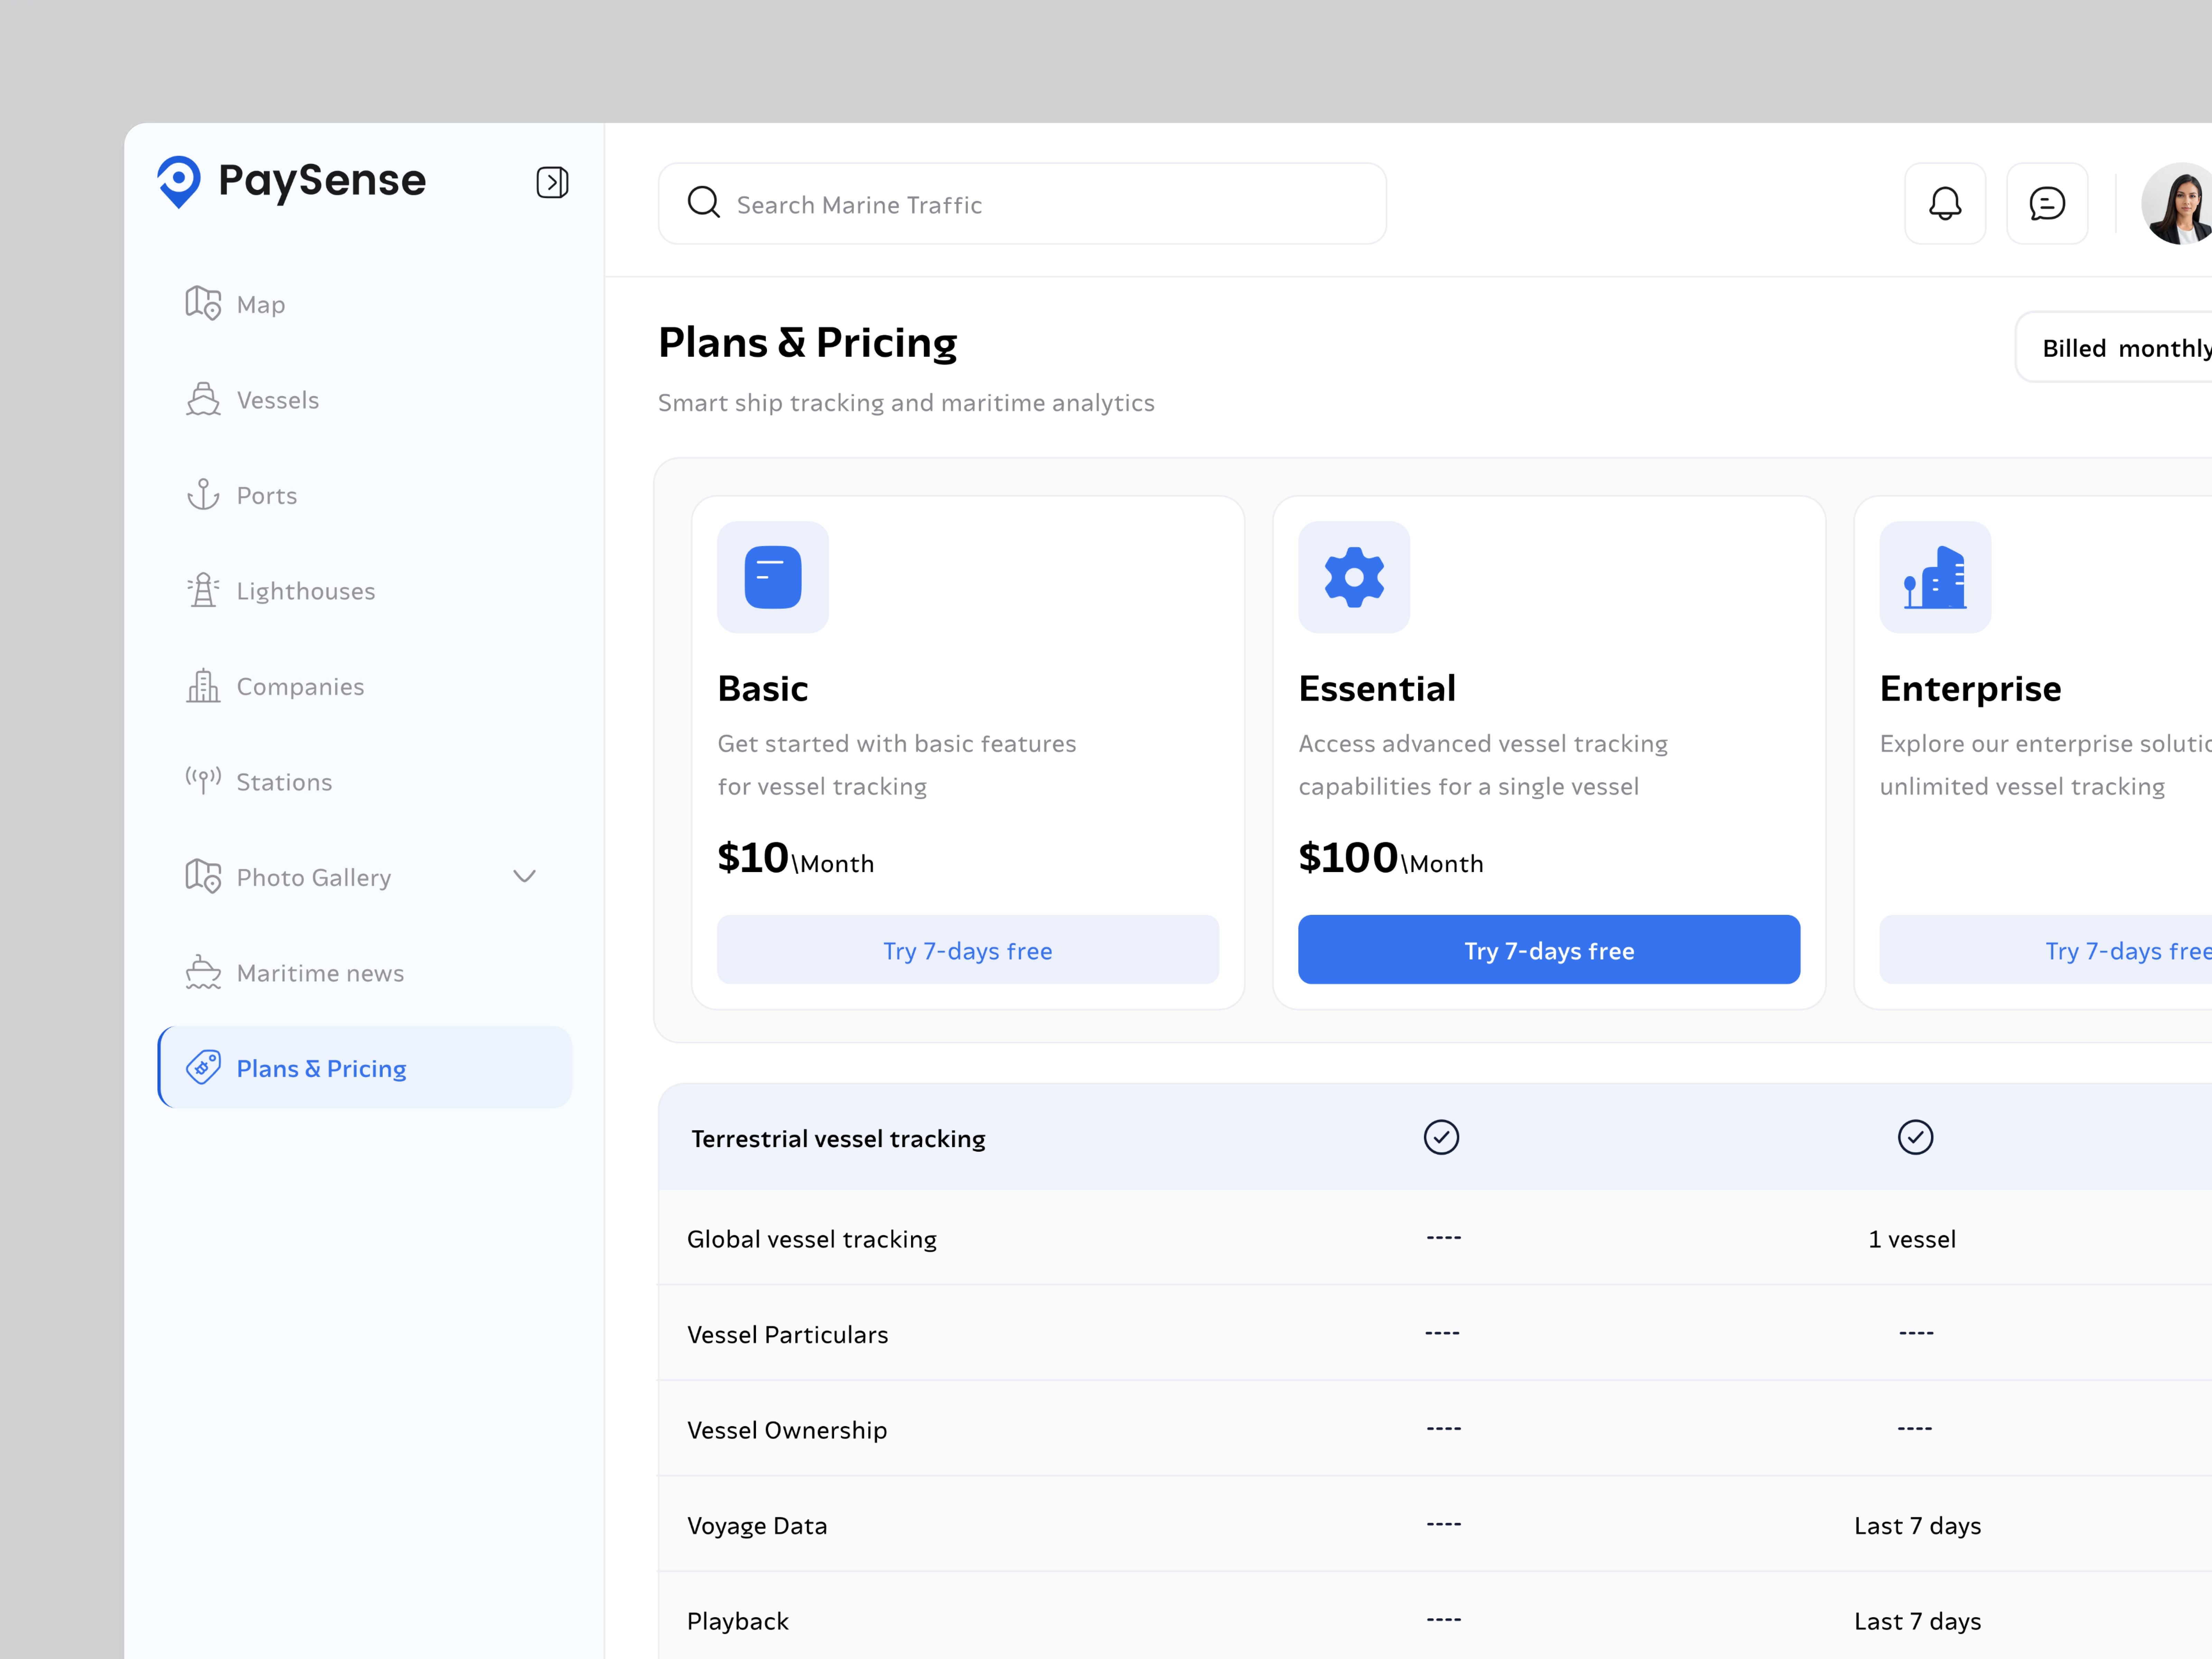
Task: Click the Photo Gallery icon
Action: [203, 876]
